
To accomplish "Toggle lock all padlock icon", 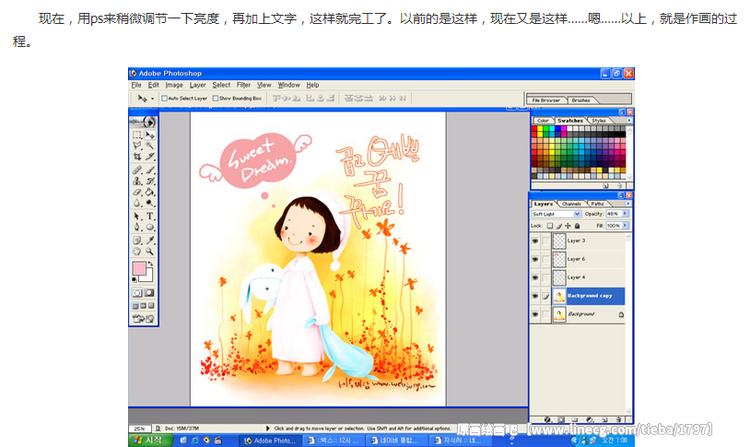I will click(577, 226).
